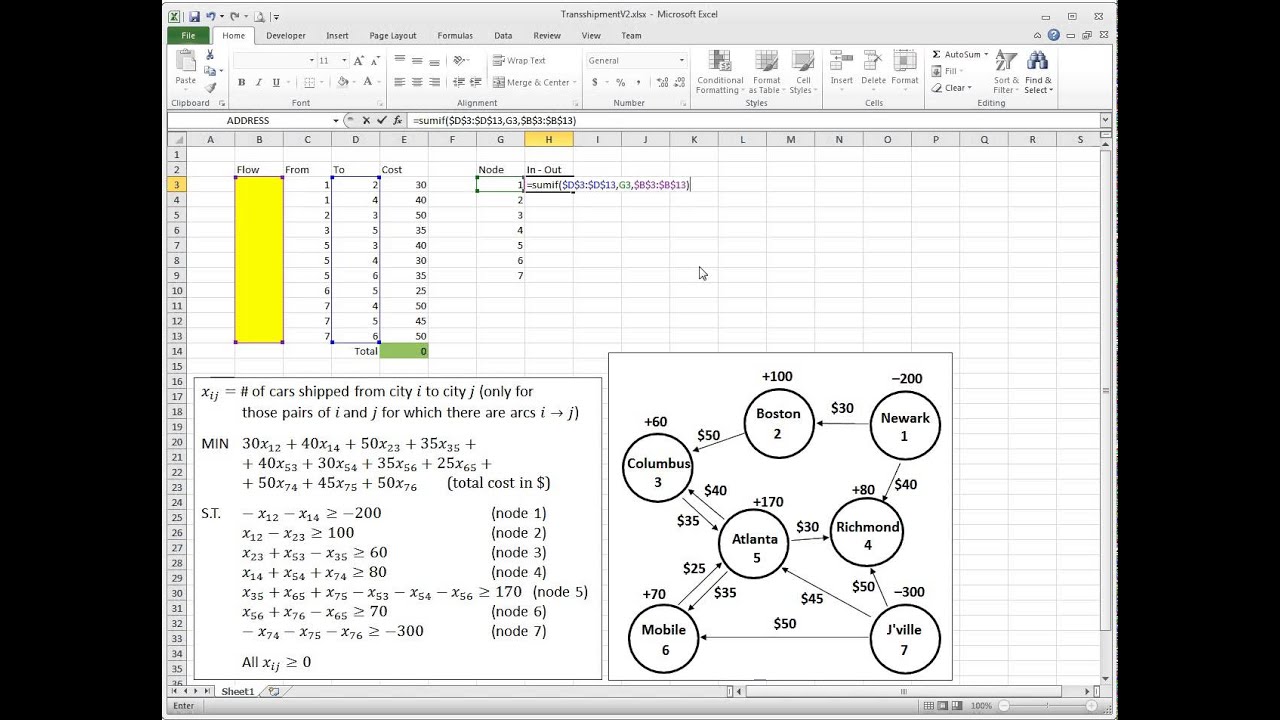This screenshot has height=720, width=1280.
Task: Click the Middle Align icon
Action: [417, 61]
